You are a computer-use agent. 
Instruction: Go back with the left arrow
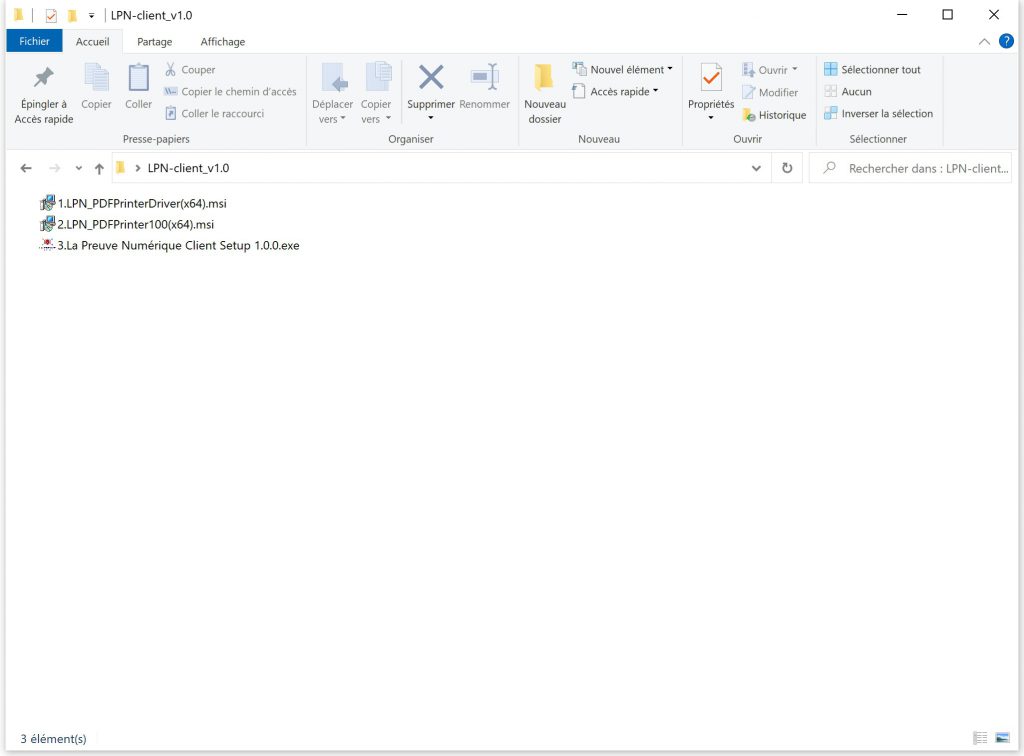pos(26,168)
